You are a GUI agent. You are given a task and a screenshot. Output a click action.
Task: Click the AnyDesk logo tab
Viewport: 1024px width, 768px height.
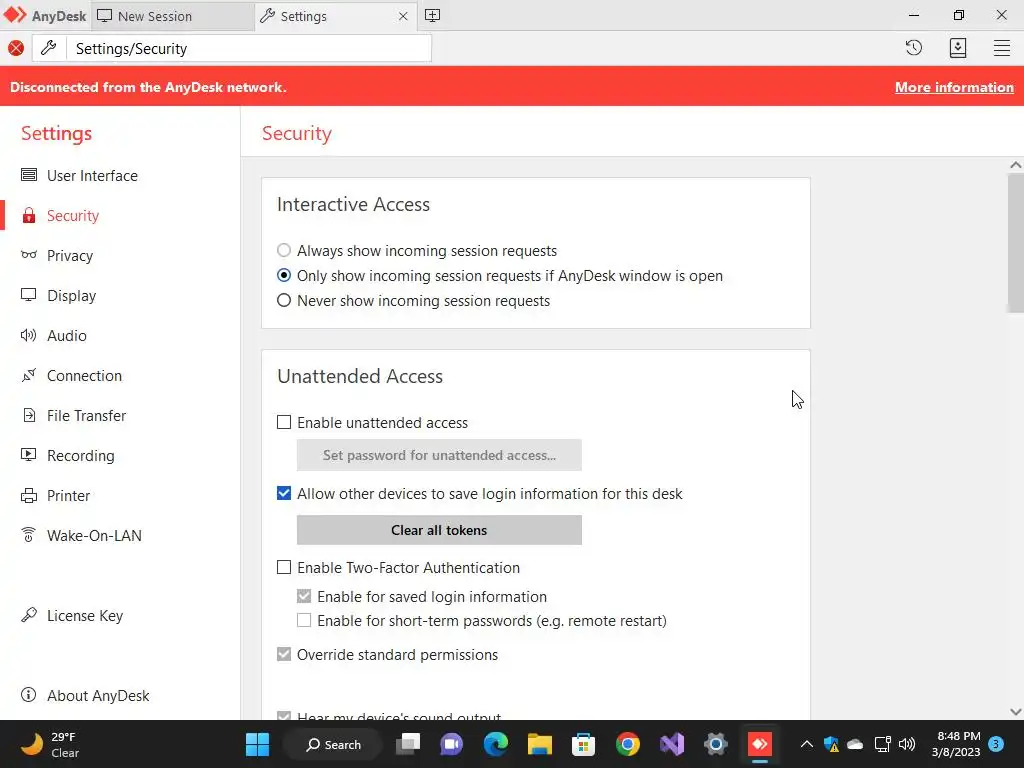tap(44, 16)
